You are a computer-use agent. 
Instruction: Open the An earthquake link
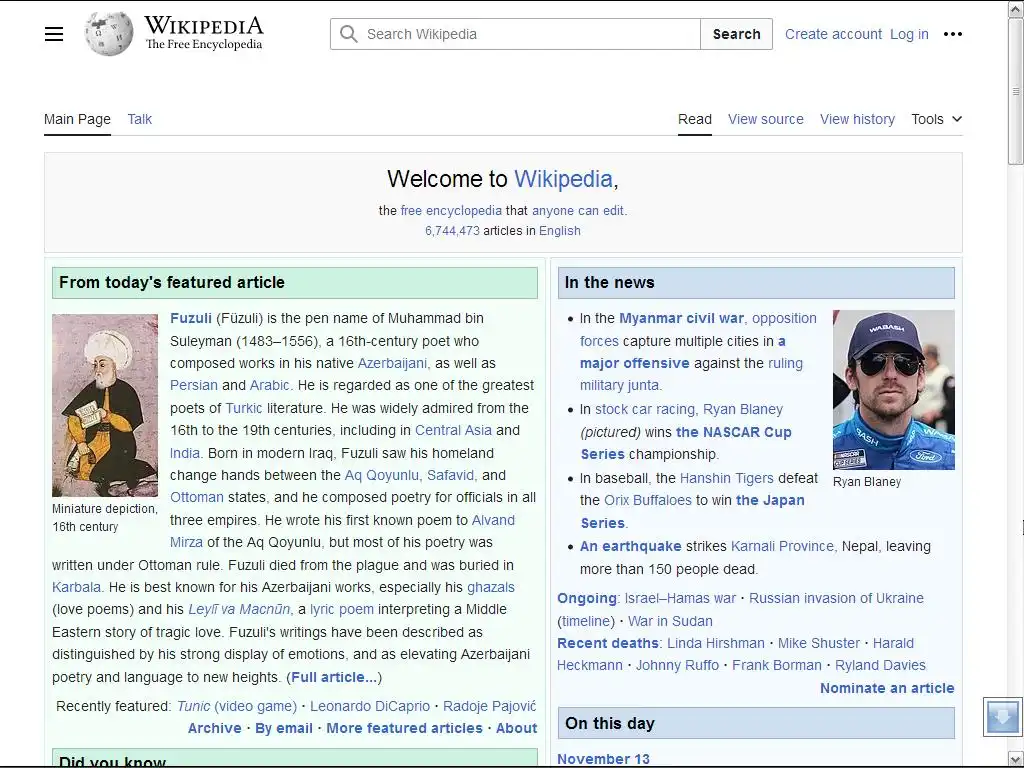(x=630, y=546)
